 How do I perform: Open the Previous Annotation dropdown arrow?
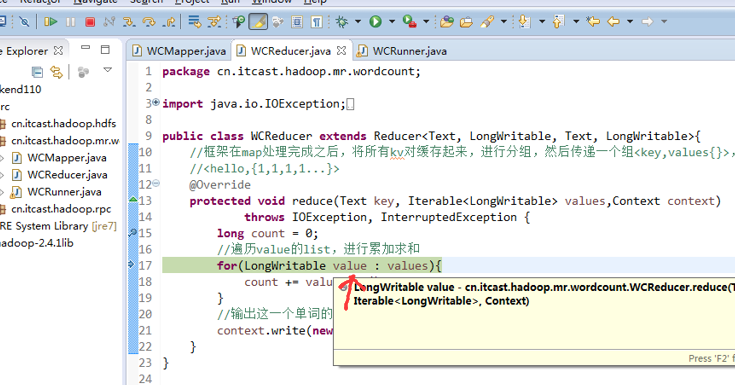[576, 22]
